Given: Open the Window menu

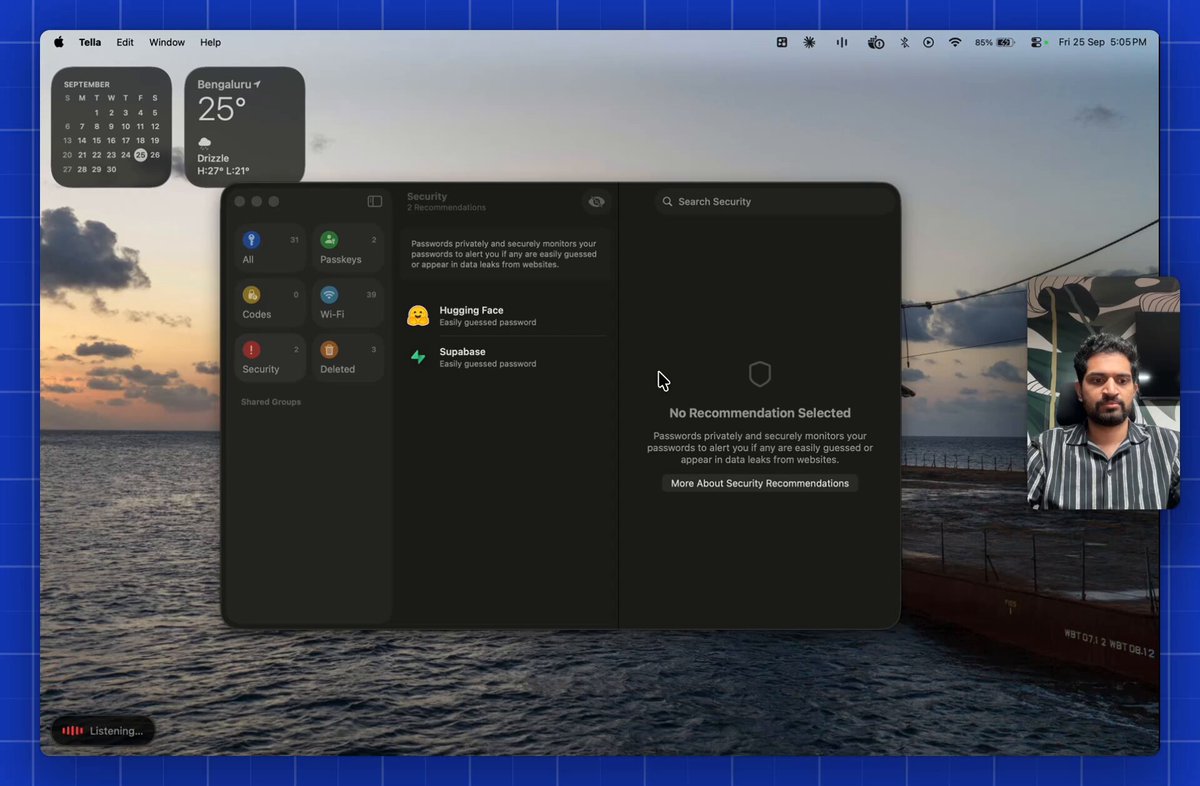Looking at the screenshot, I should [167, 42].
